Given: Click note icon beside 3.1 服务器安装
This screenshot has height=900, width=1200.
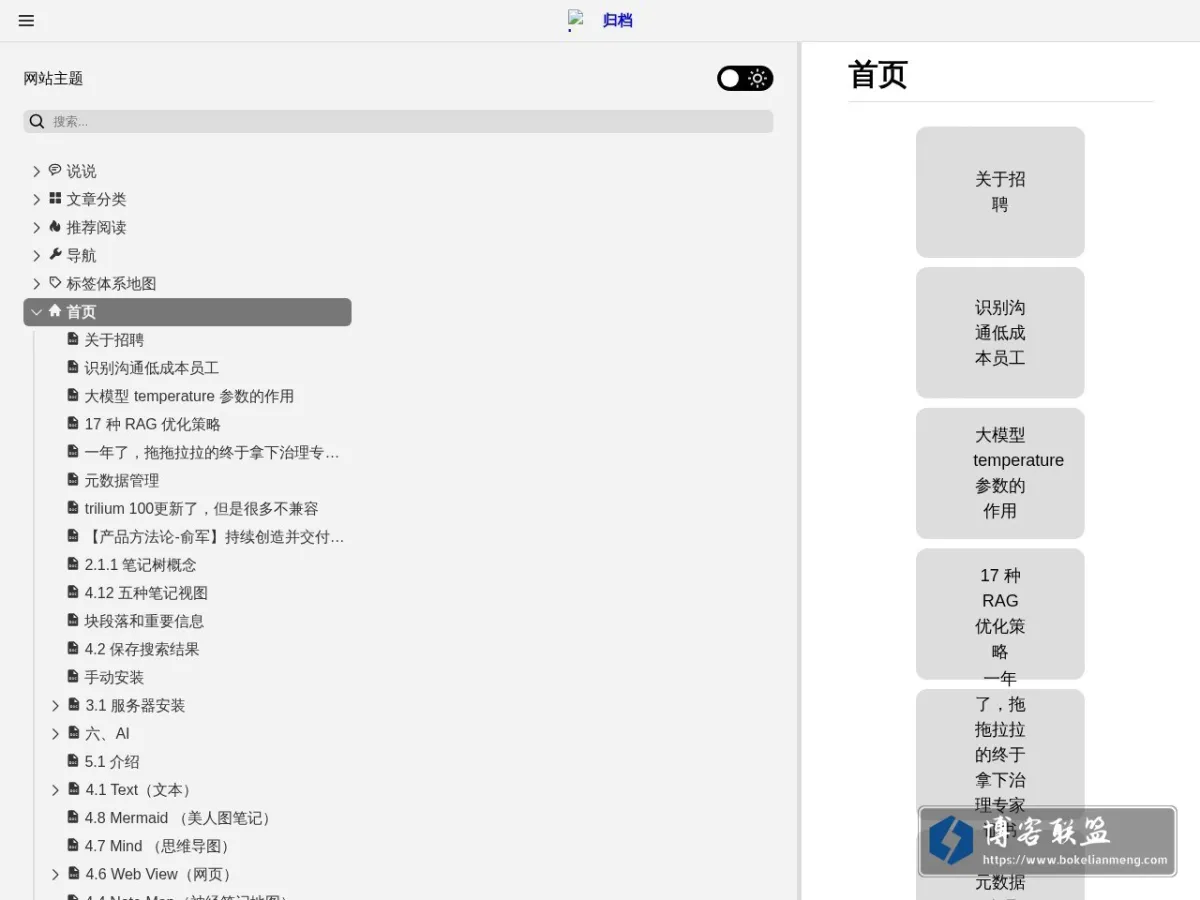Looking at the screenshot, I should (x=74, y=704).
